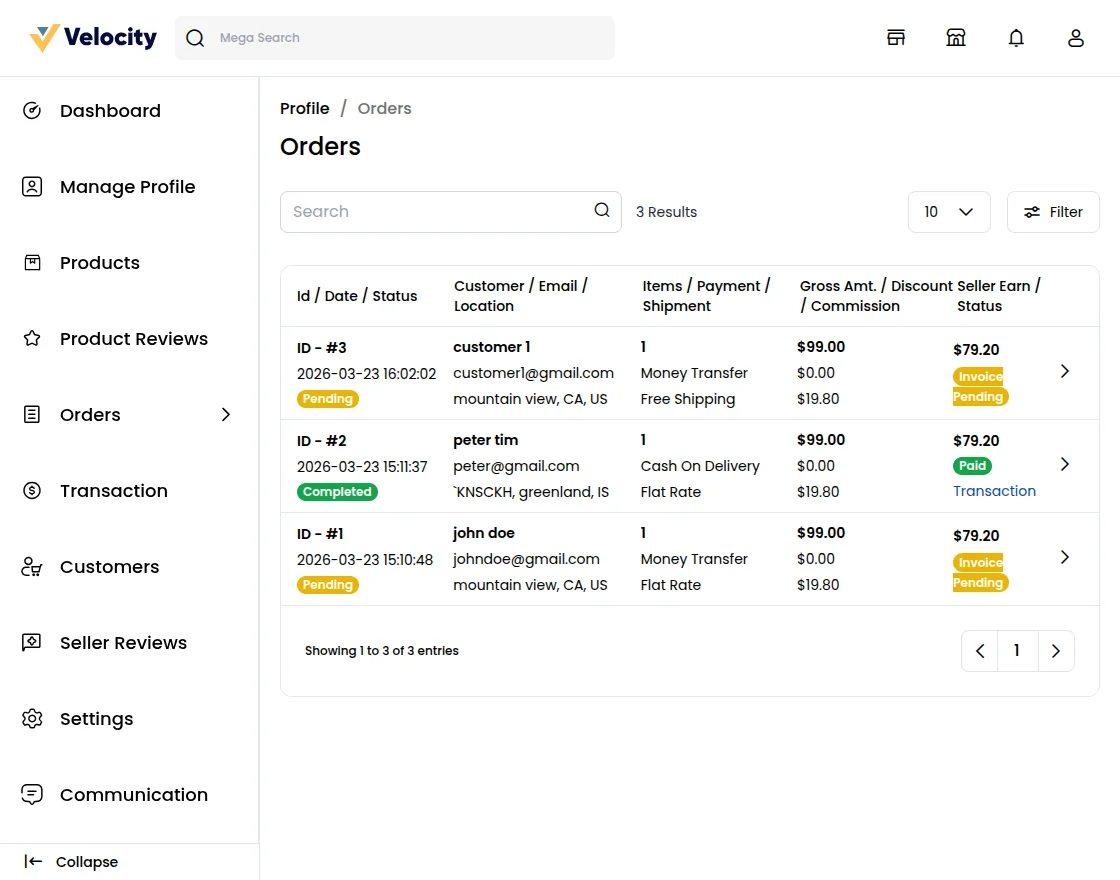Open the notifications bell icon
The width and height of the screenshot is (1120, 880).
[1016, 37]
